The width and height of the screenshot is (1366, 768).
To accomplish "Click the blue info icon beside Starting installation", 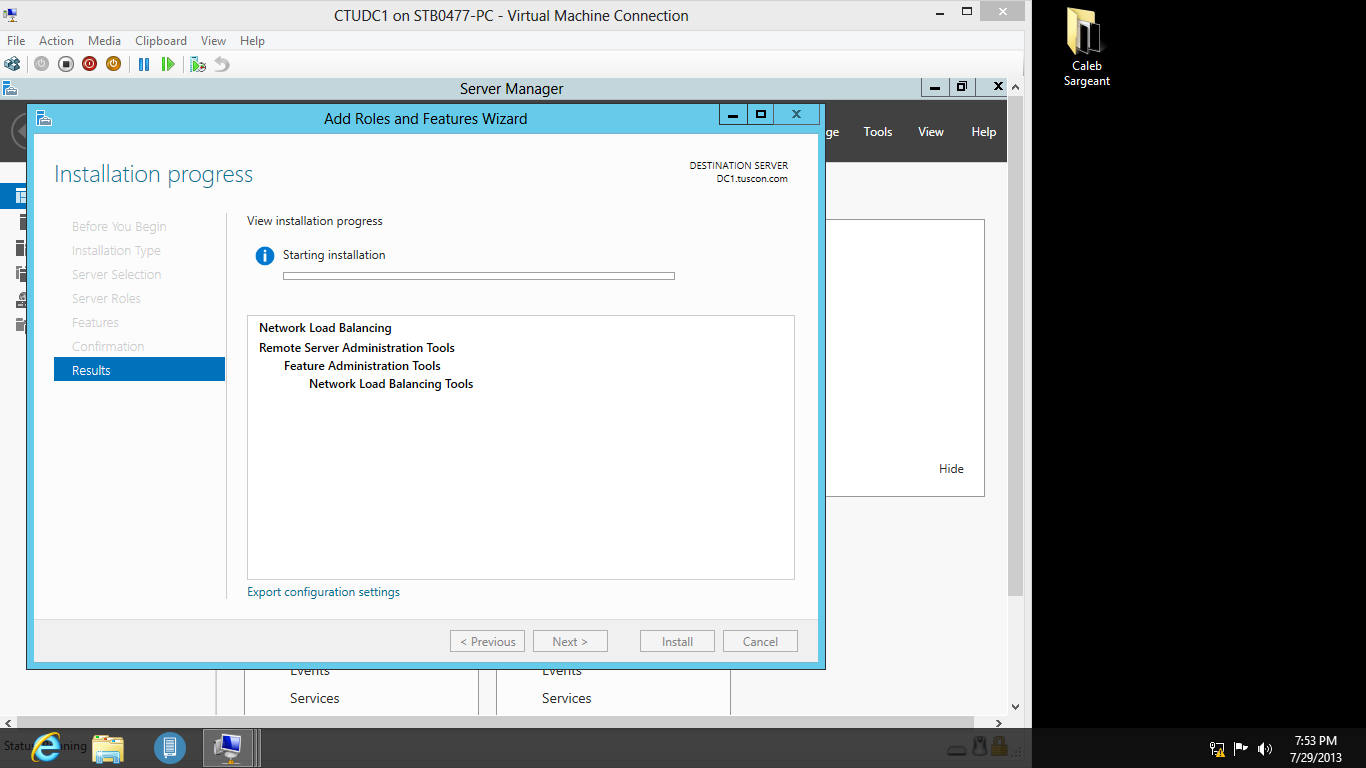I will [265, 256].
